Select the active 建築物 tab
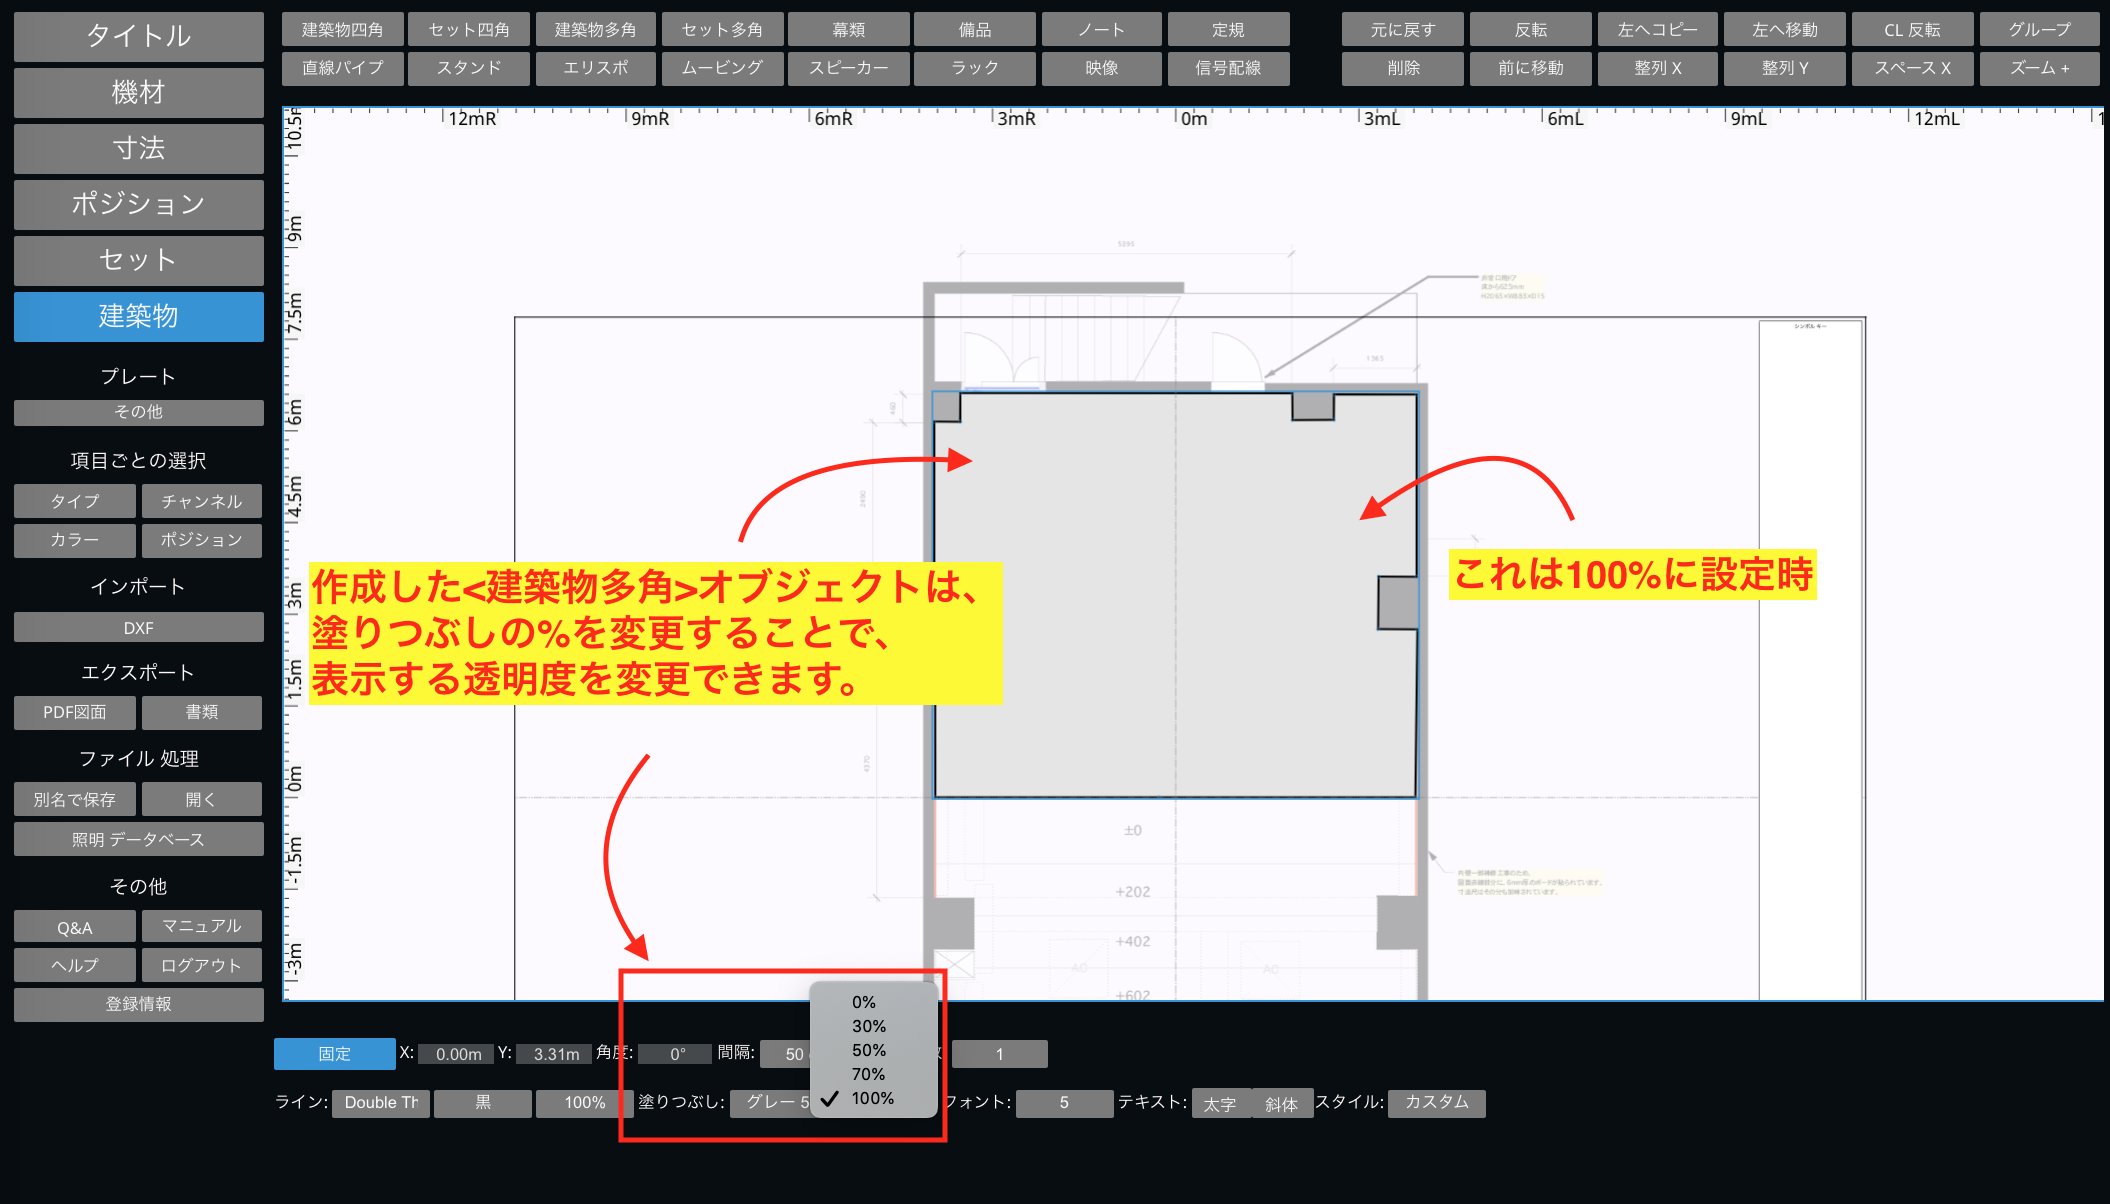Viewport: 2110px width, 1204px height. click(x=139, y=316)
